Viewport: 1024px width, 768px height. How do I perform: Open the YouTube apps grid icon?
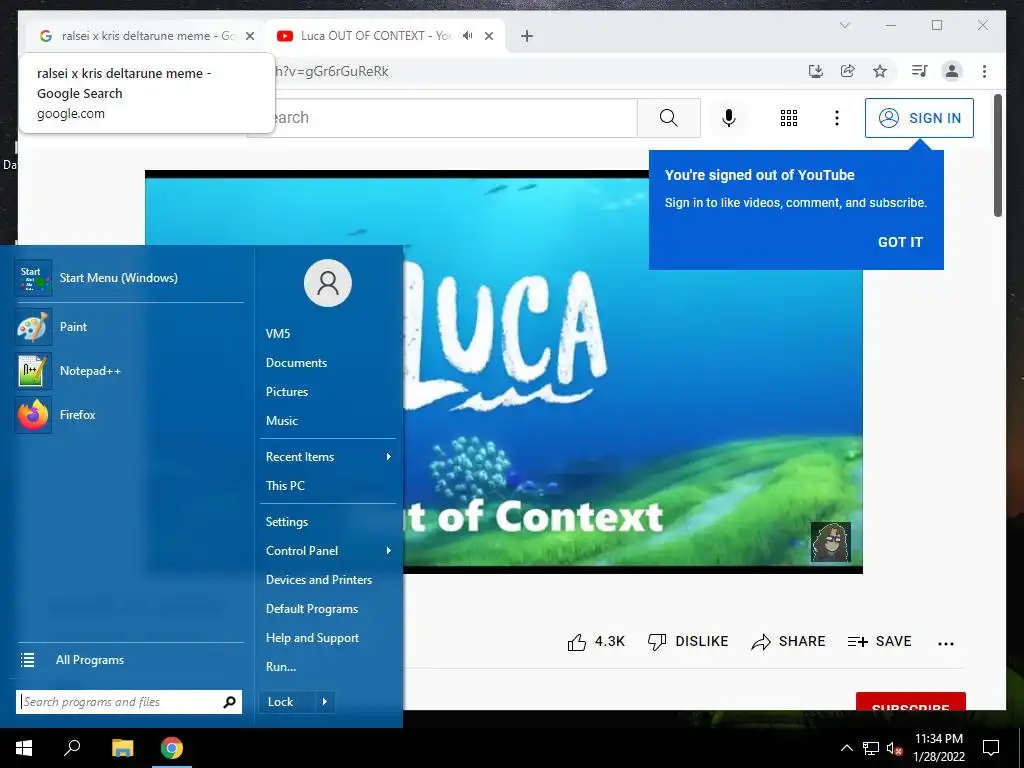(x=789, y=118)
